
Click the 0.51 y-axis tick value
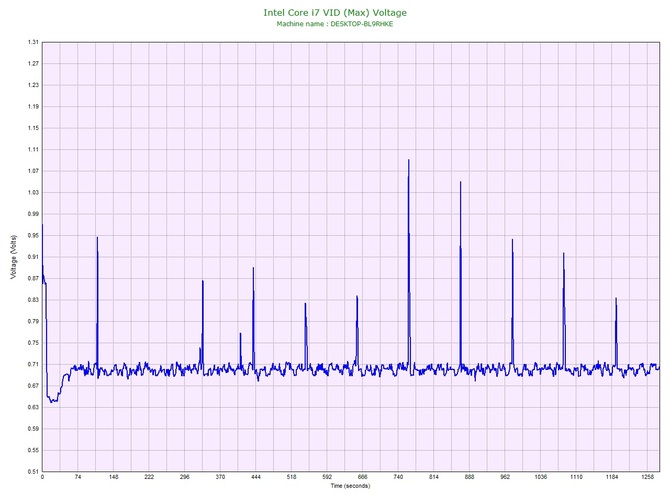(33, 472)
